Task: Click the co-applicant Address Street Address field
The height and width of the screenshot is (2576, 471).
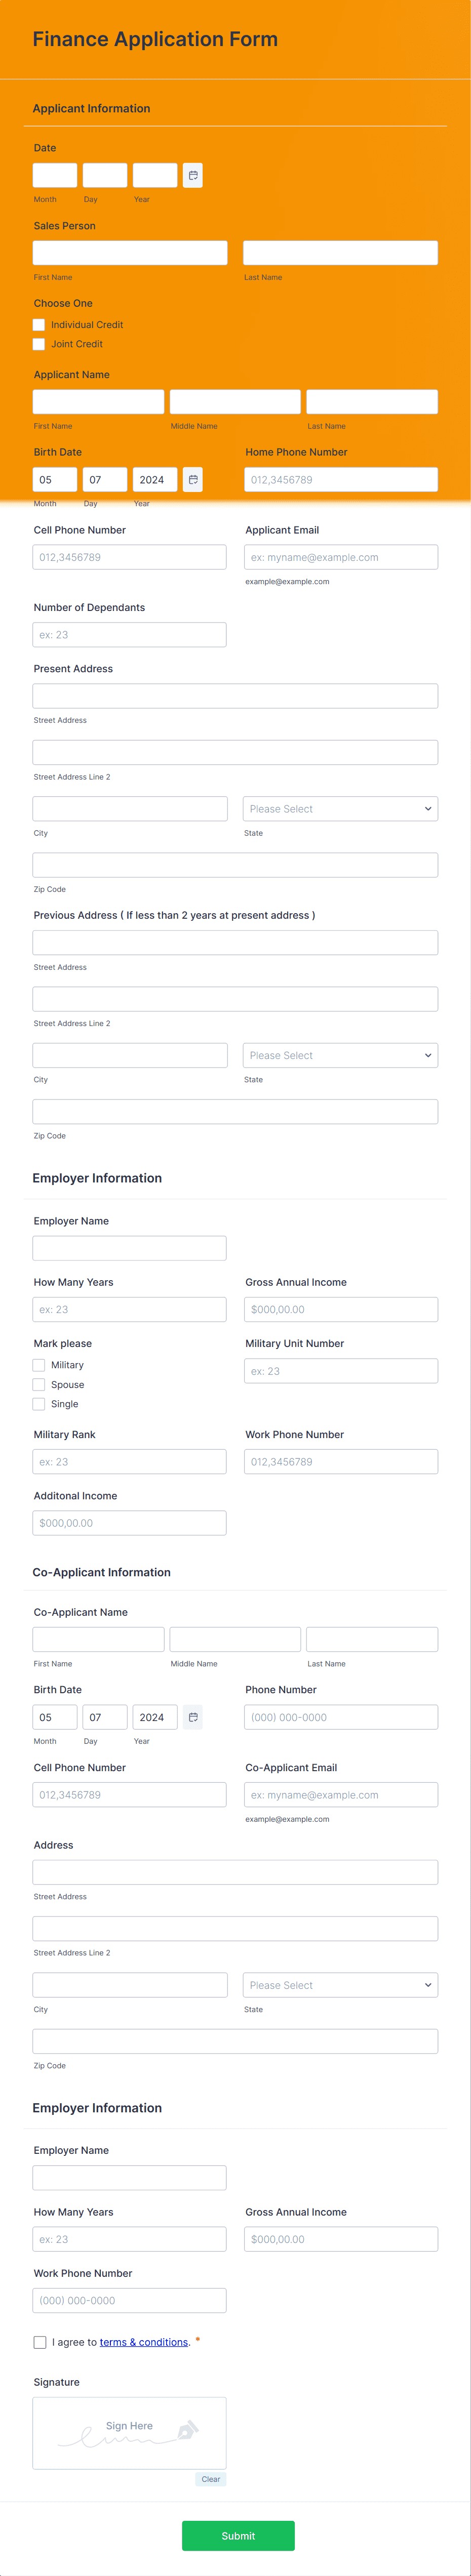Action: [x=235, y=1872]
